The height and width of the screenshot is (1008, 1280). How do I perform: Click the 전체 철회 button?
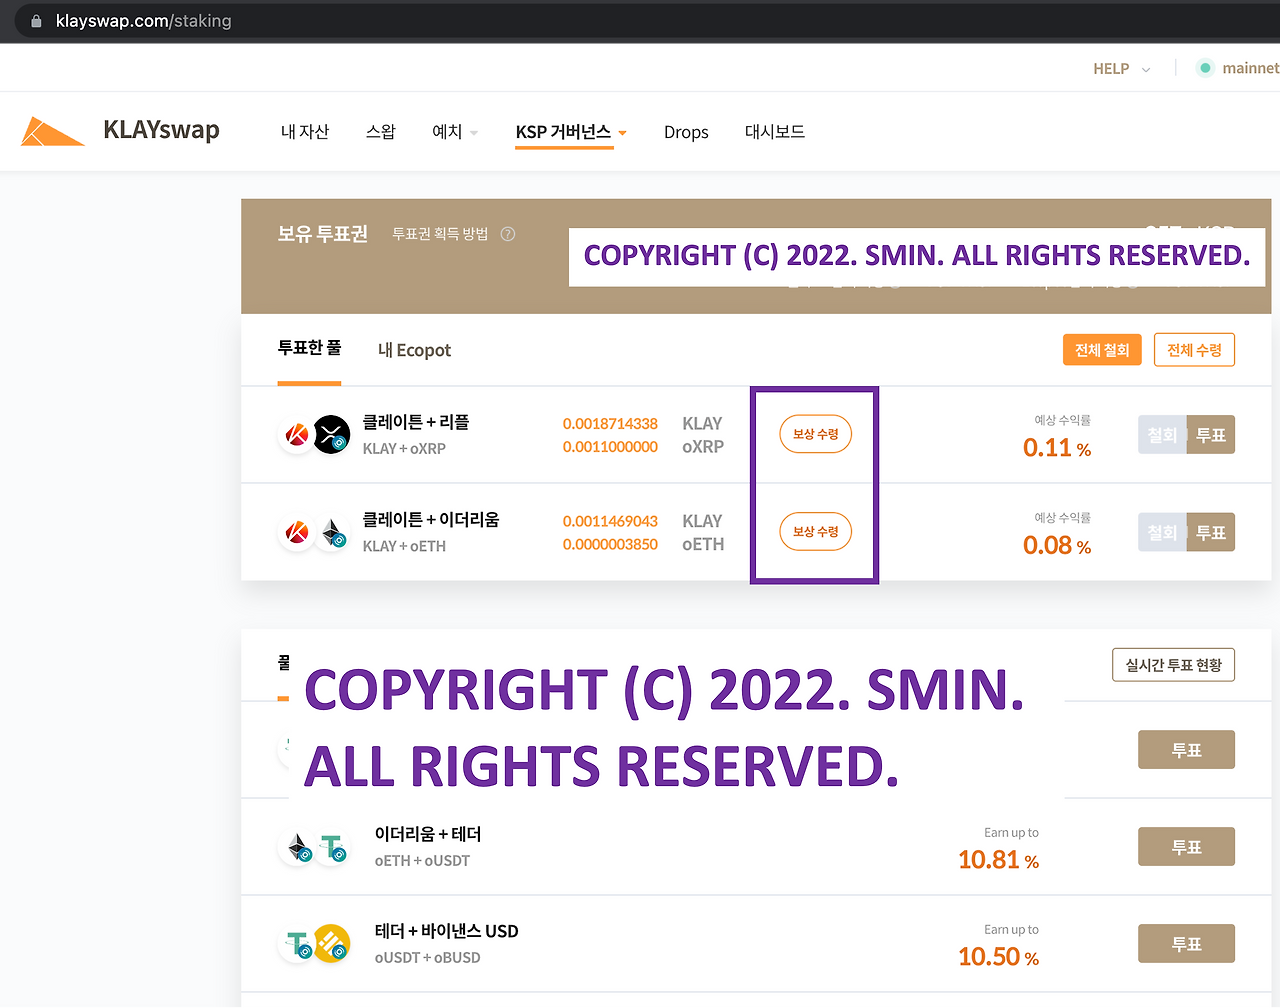coord(1102,350)
